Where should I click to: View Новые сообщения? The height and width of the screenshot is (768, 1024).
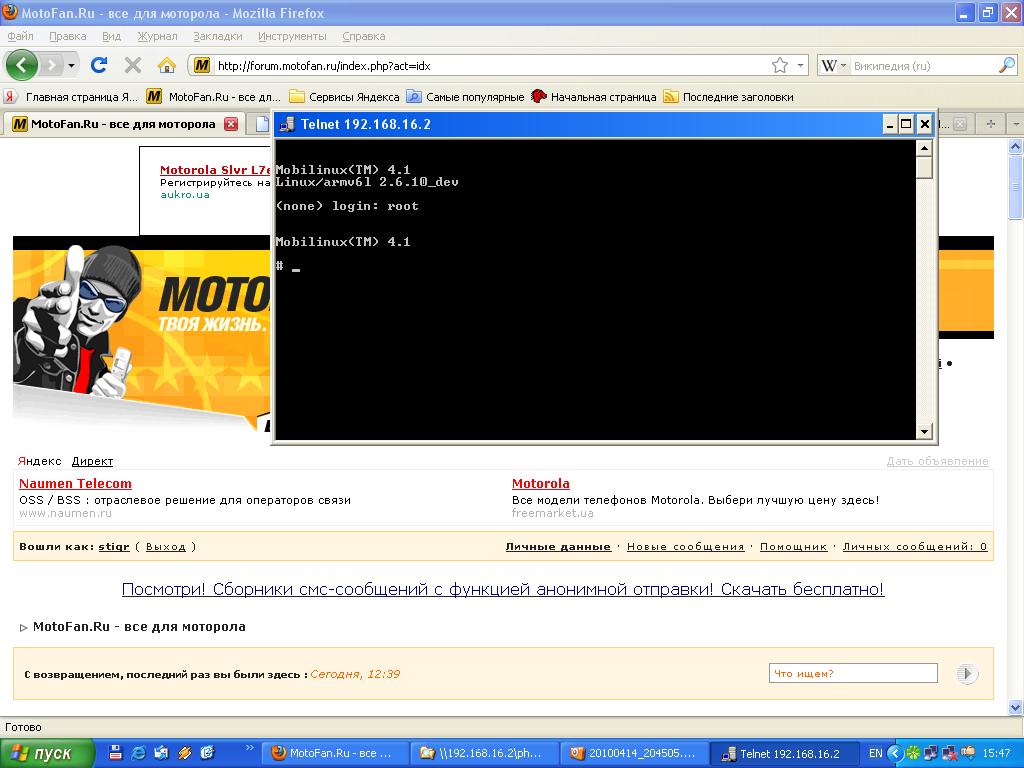(x=686, y=547)
